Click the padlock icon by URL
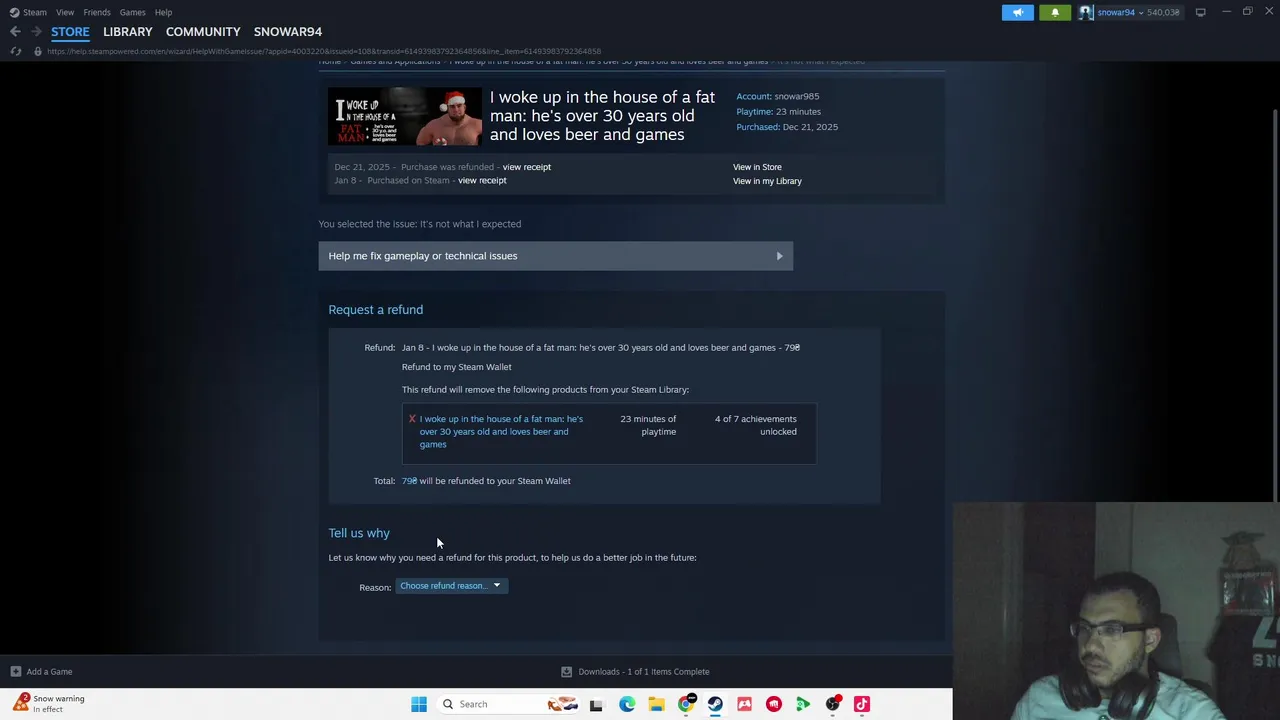 pos(38,51)
